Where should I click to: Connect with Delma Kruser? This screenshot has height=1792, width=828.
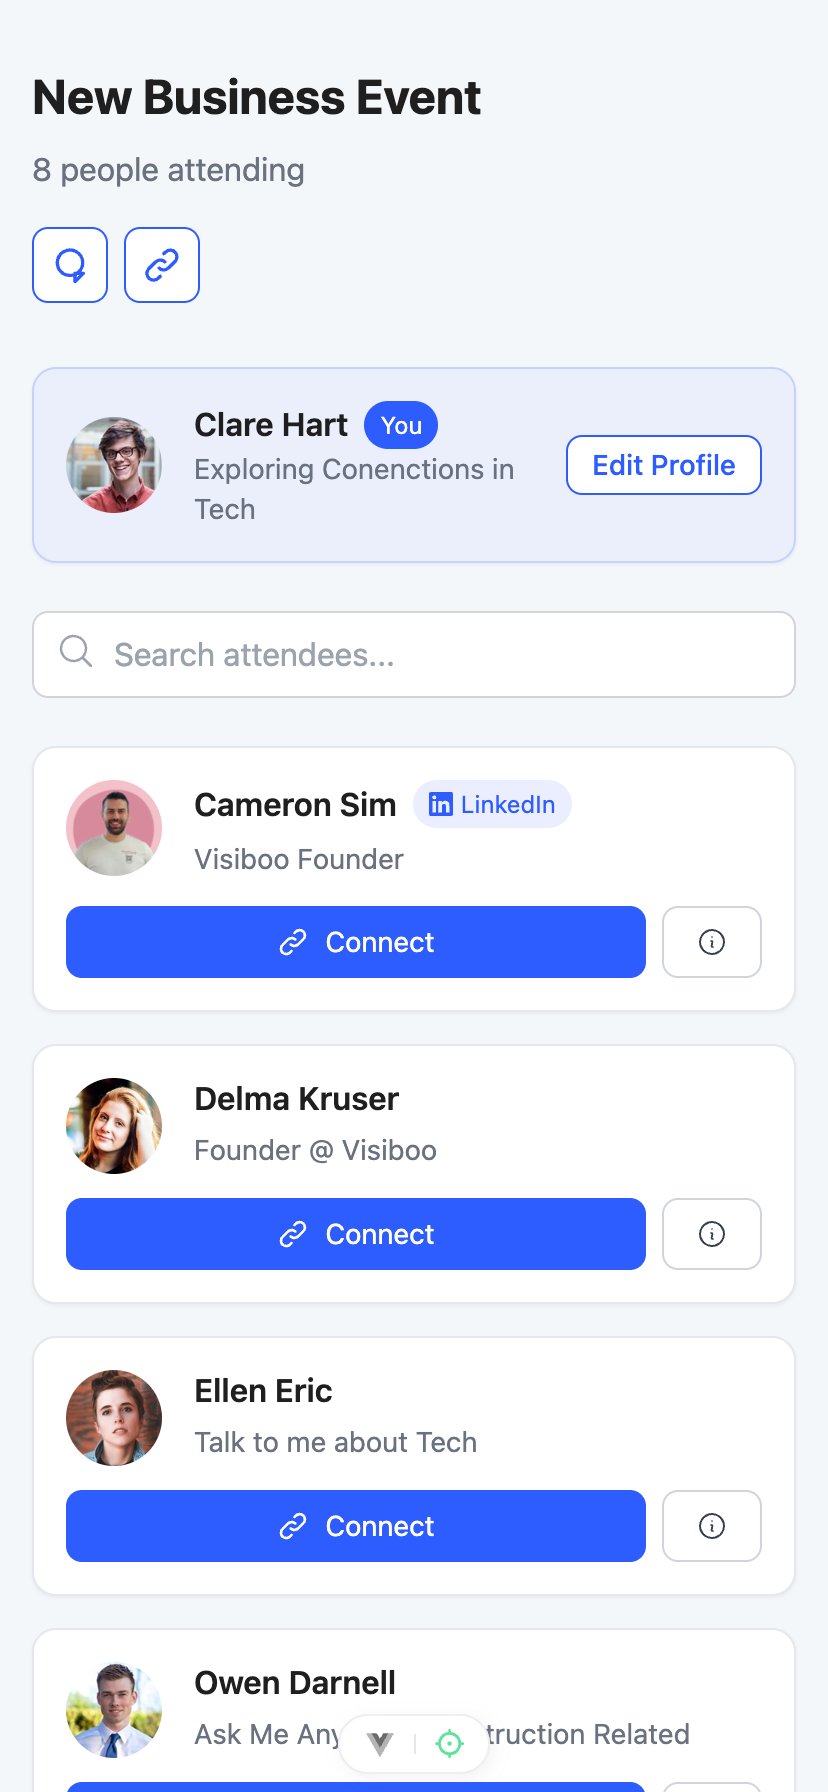[356, 1234]
